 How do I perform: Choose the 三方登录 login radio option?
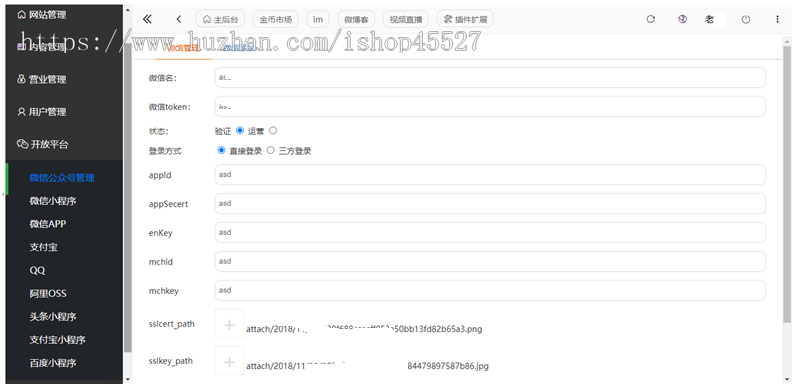pyautogui.click(x=271, y=150)
